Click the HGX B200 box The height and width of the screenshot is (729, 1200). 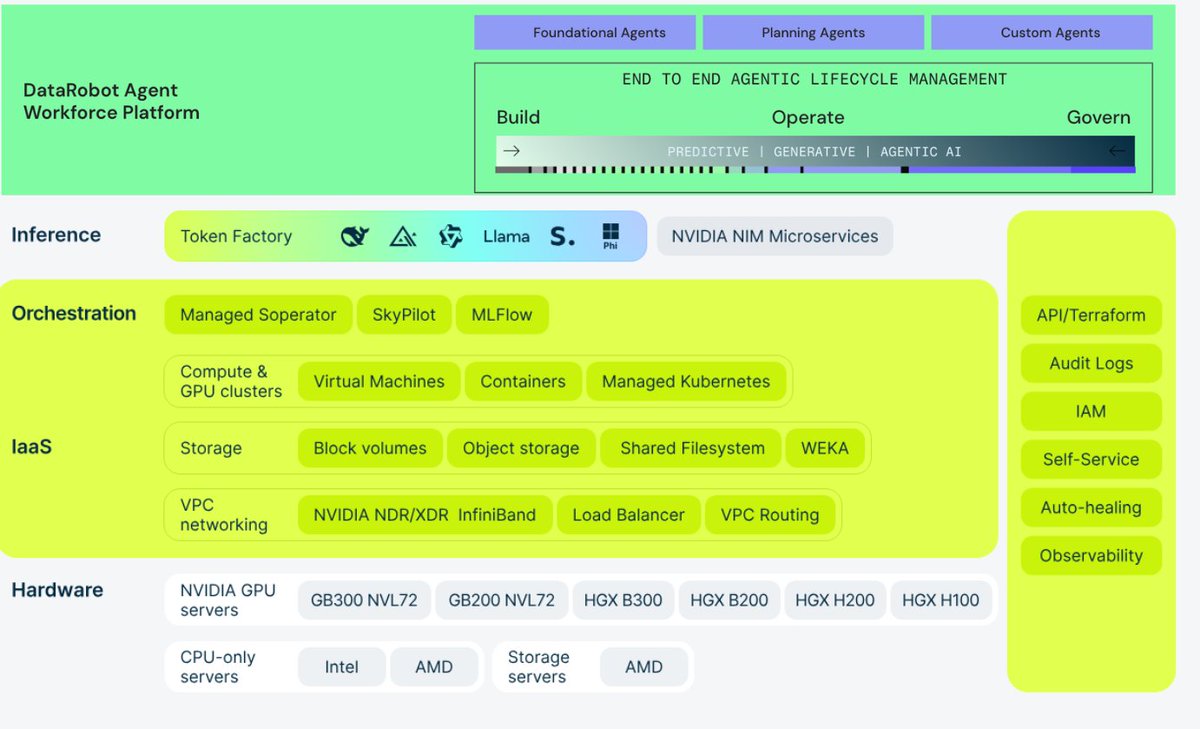729,600
